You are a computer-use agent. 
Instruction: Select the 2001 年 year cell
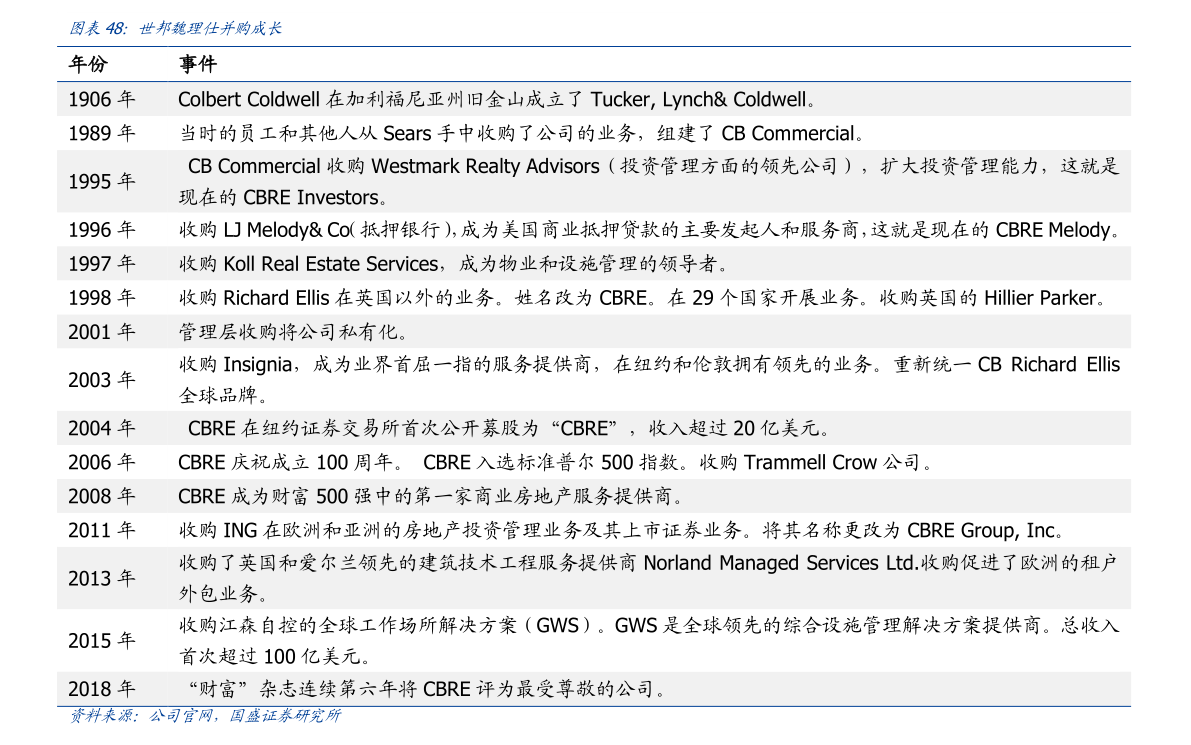[101, 332]
